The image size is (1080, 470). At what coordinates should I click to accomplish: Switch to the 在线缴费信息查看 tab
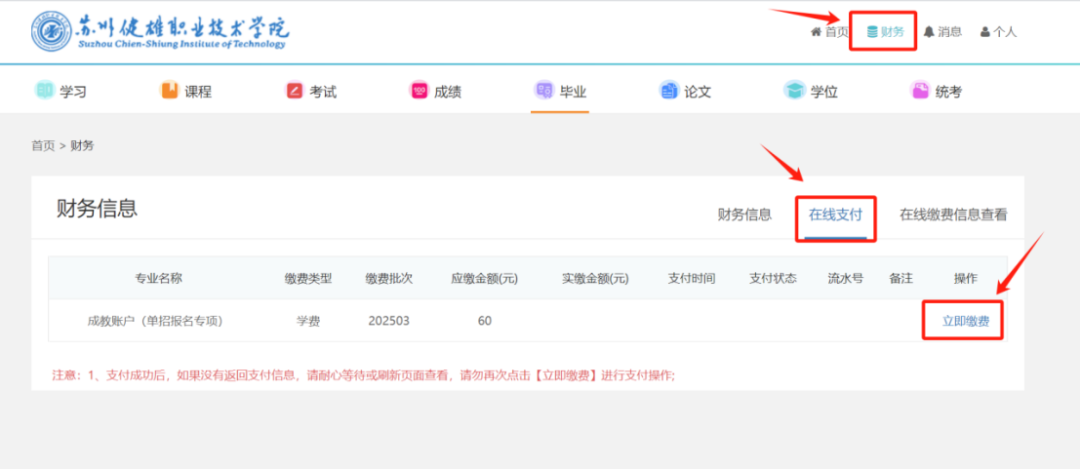(952, 214)
